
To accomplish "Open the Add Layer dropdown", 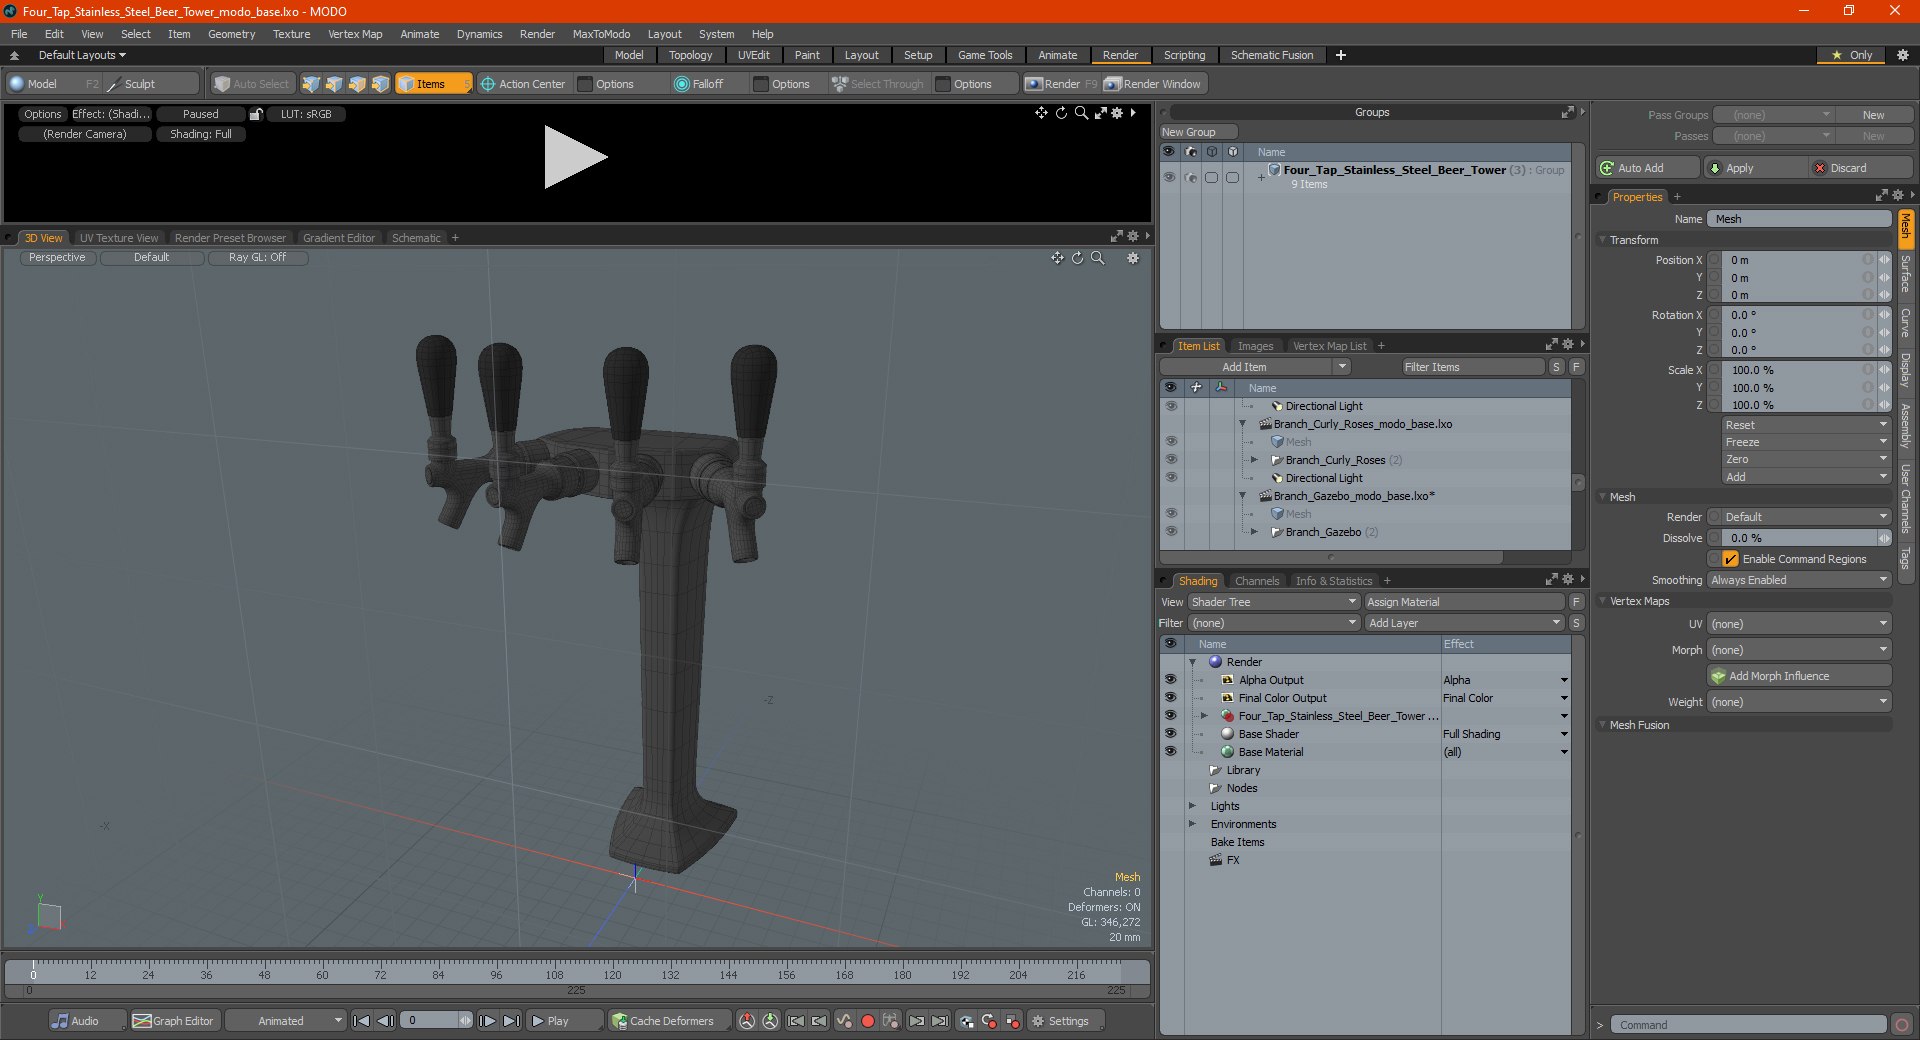I will pyautogui.click(x=1464, y=623).
